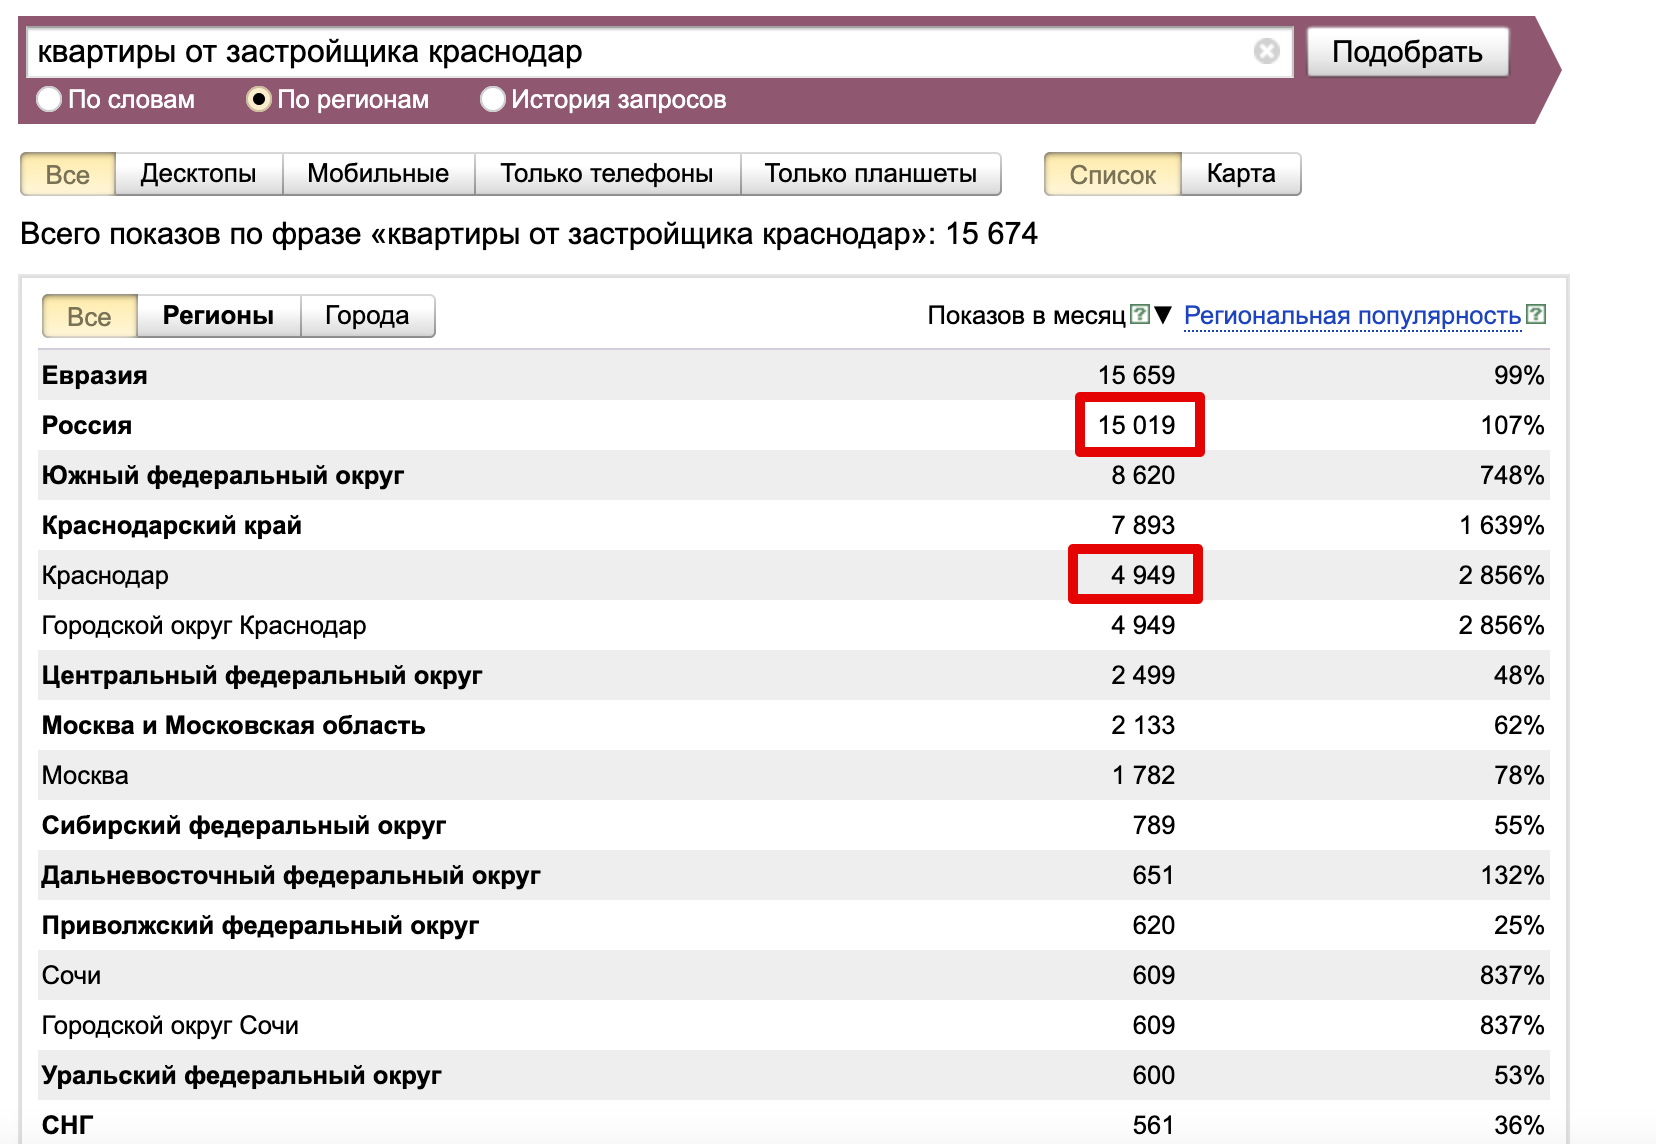This screenshot has width=1656, height=1144.
Task: Select the Список view tab
Action: 1113,174
